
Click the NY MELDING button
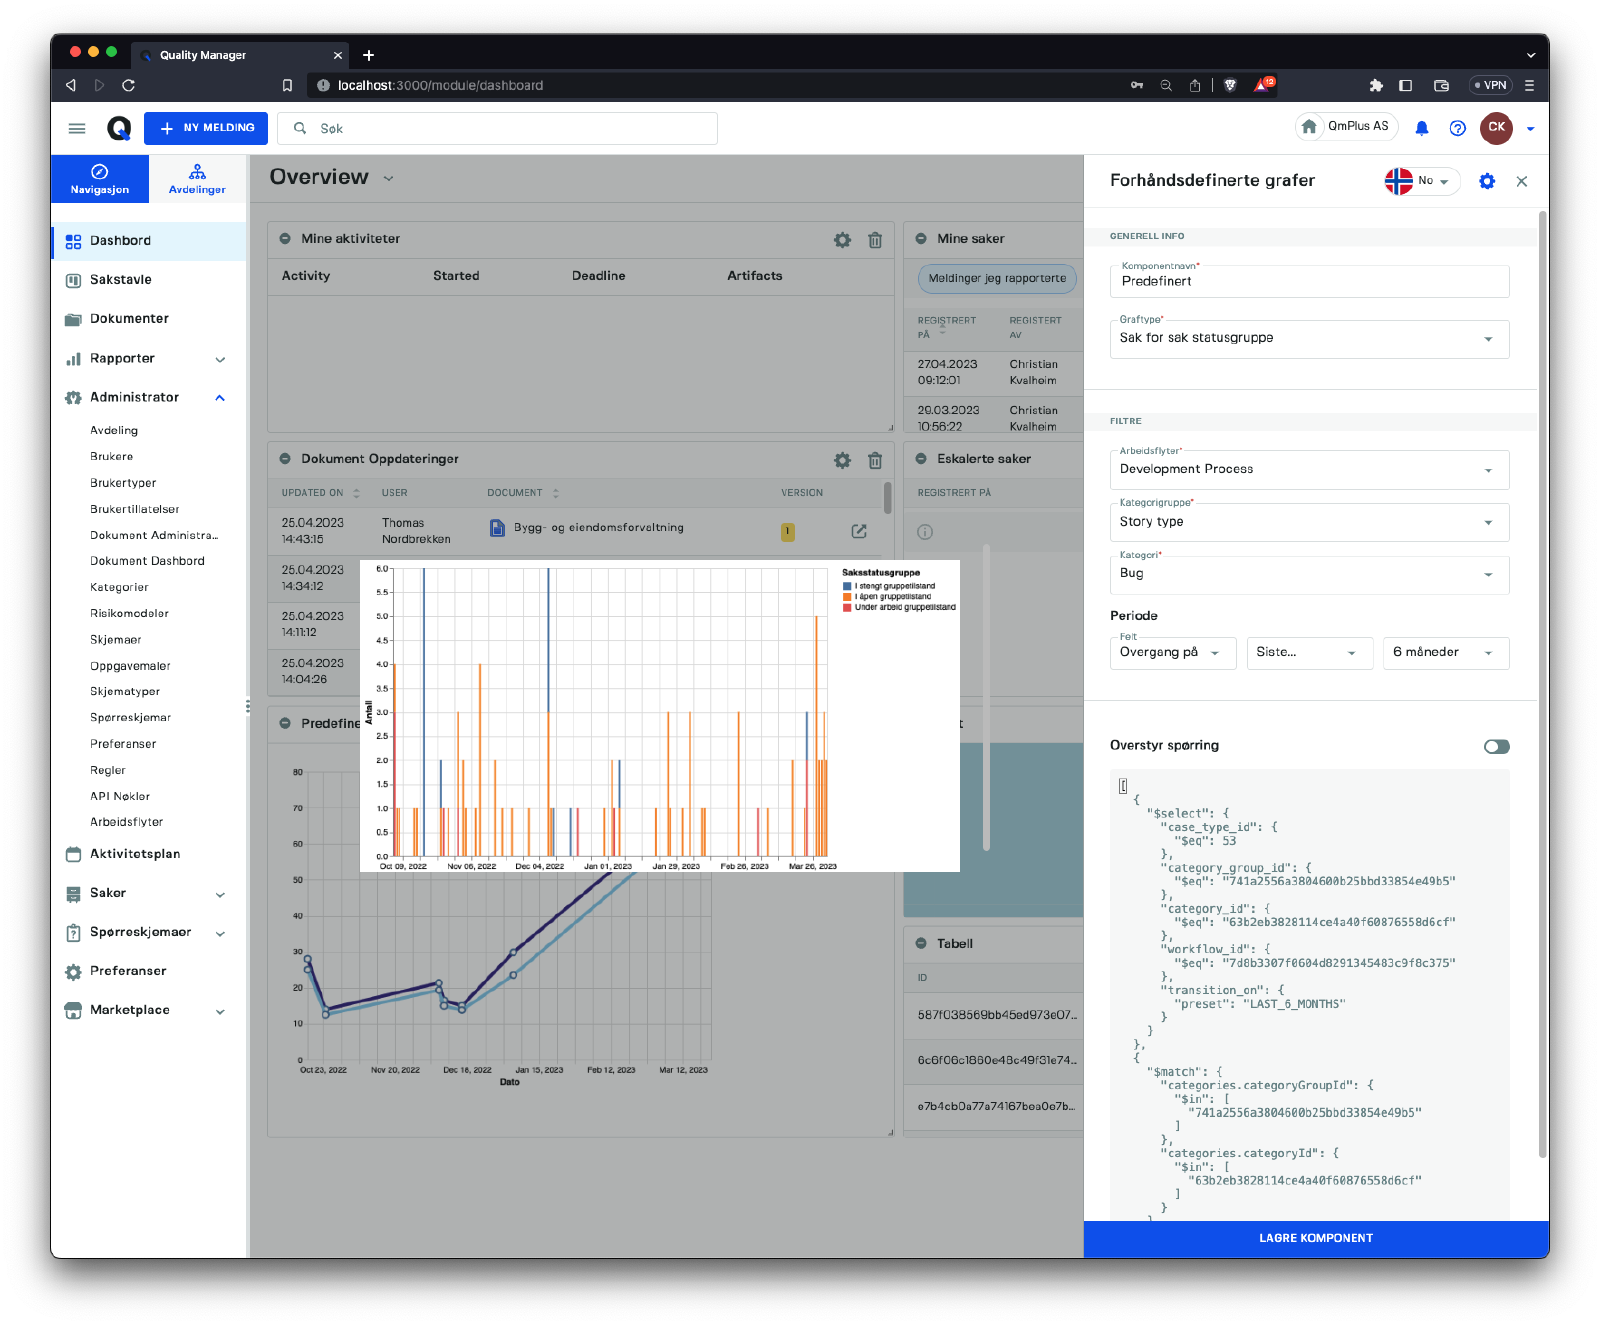tap(206, 128)
